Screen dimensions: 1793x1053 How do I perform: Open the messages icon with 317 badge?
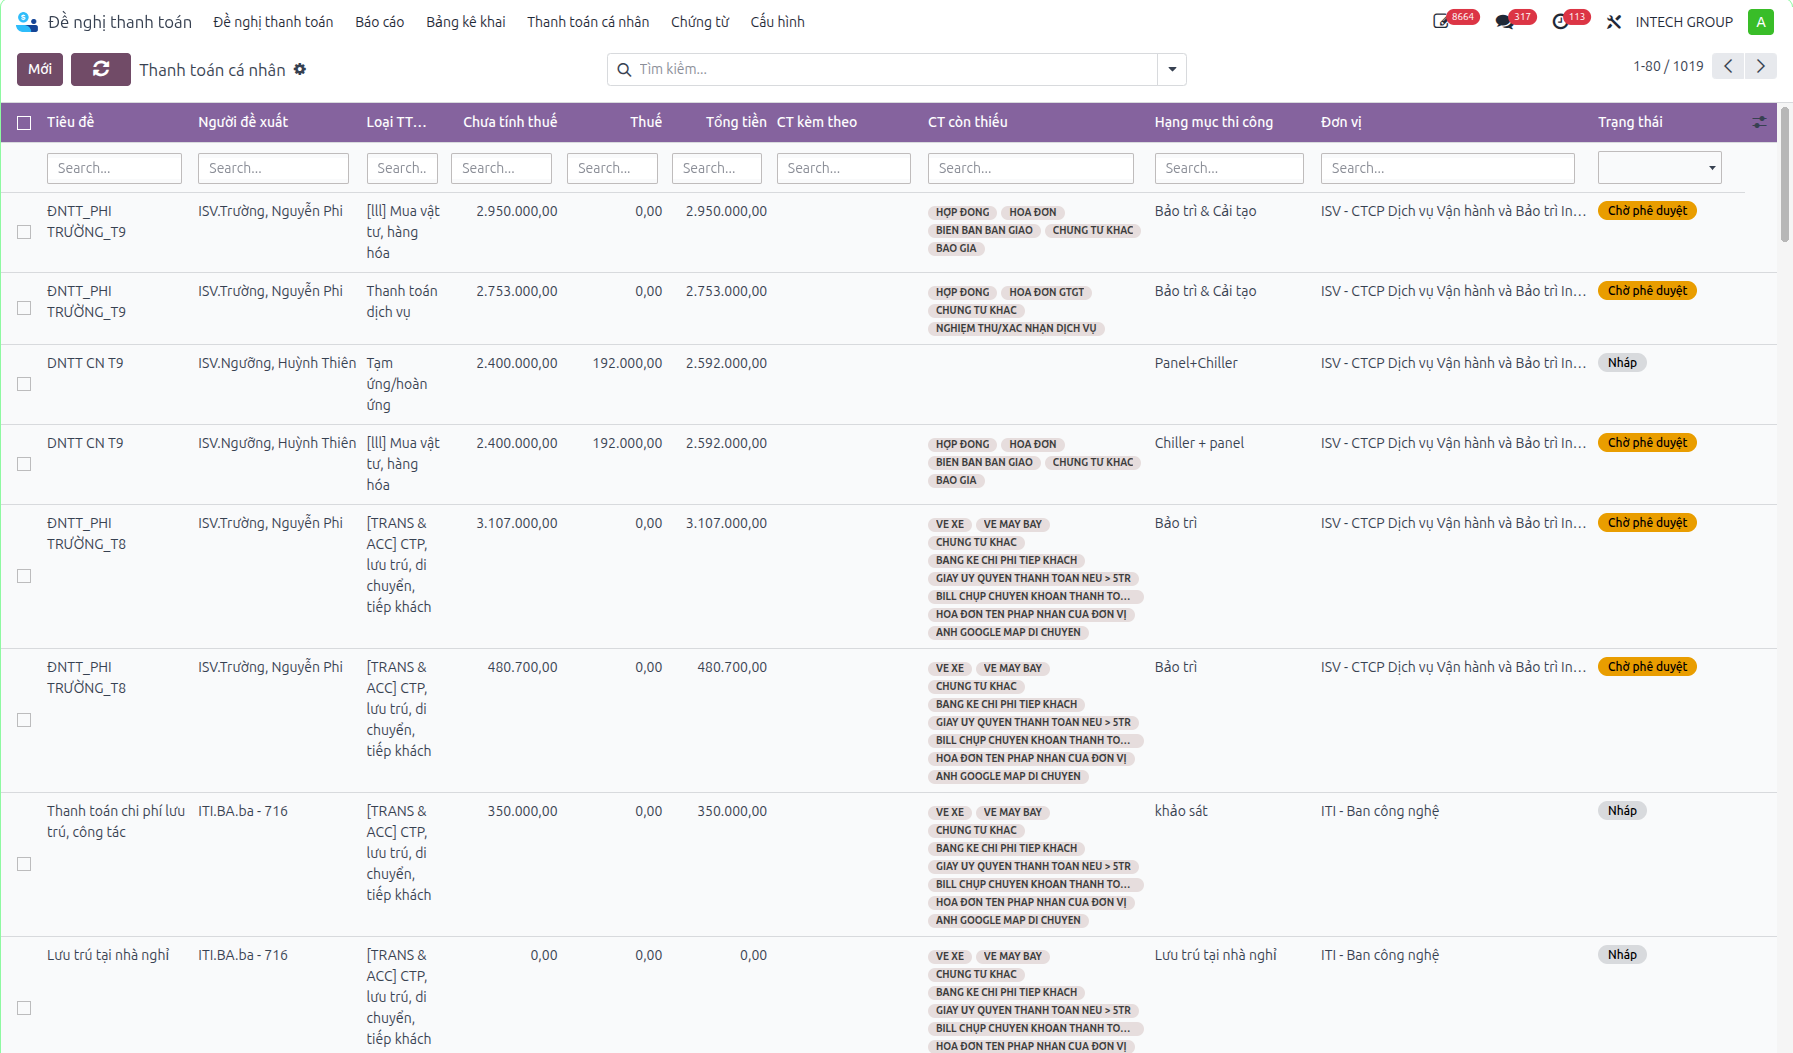tap(1504, 21)
